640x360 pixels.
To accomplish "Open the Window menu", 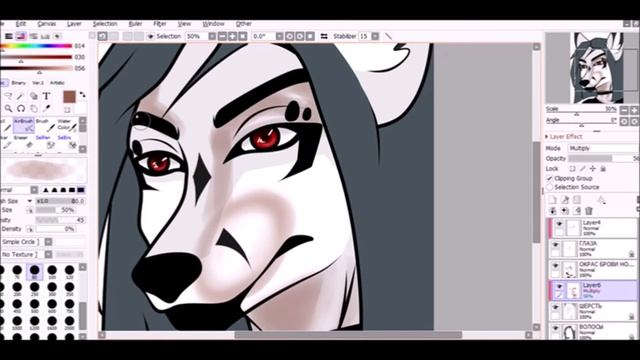I will click(213, 24).
